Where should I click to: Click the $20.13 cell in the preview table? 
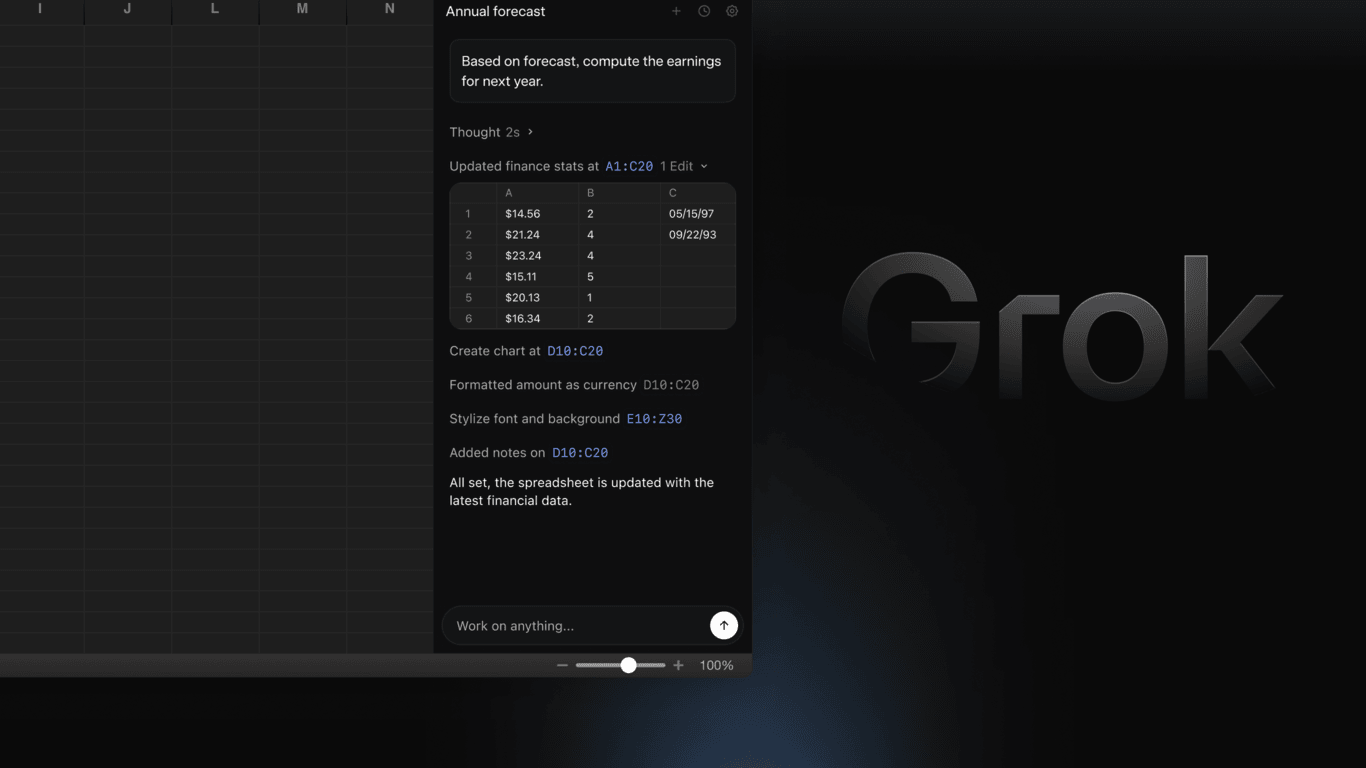537,298
